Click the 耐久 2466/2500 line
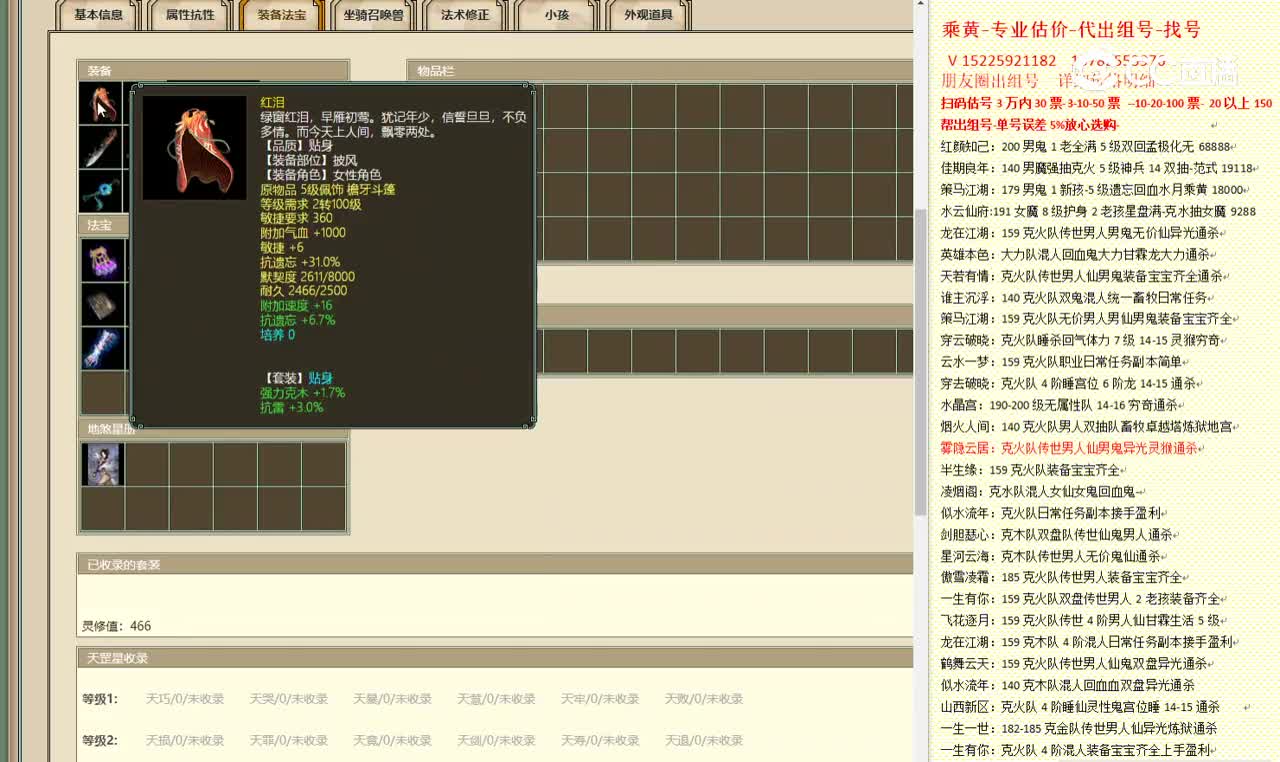This screenshot has width=1280, height=762. coord(303,291)
